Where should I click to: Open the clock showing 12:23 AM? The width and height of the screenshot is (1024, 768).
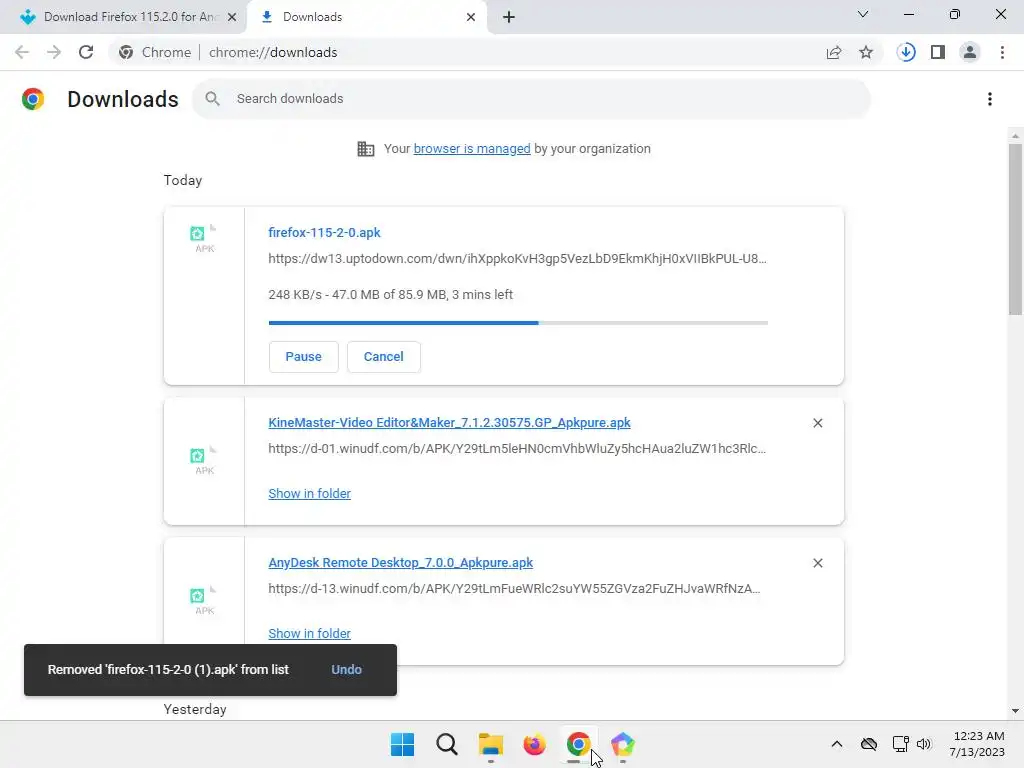click(977, 744)
